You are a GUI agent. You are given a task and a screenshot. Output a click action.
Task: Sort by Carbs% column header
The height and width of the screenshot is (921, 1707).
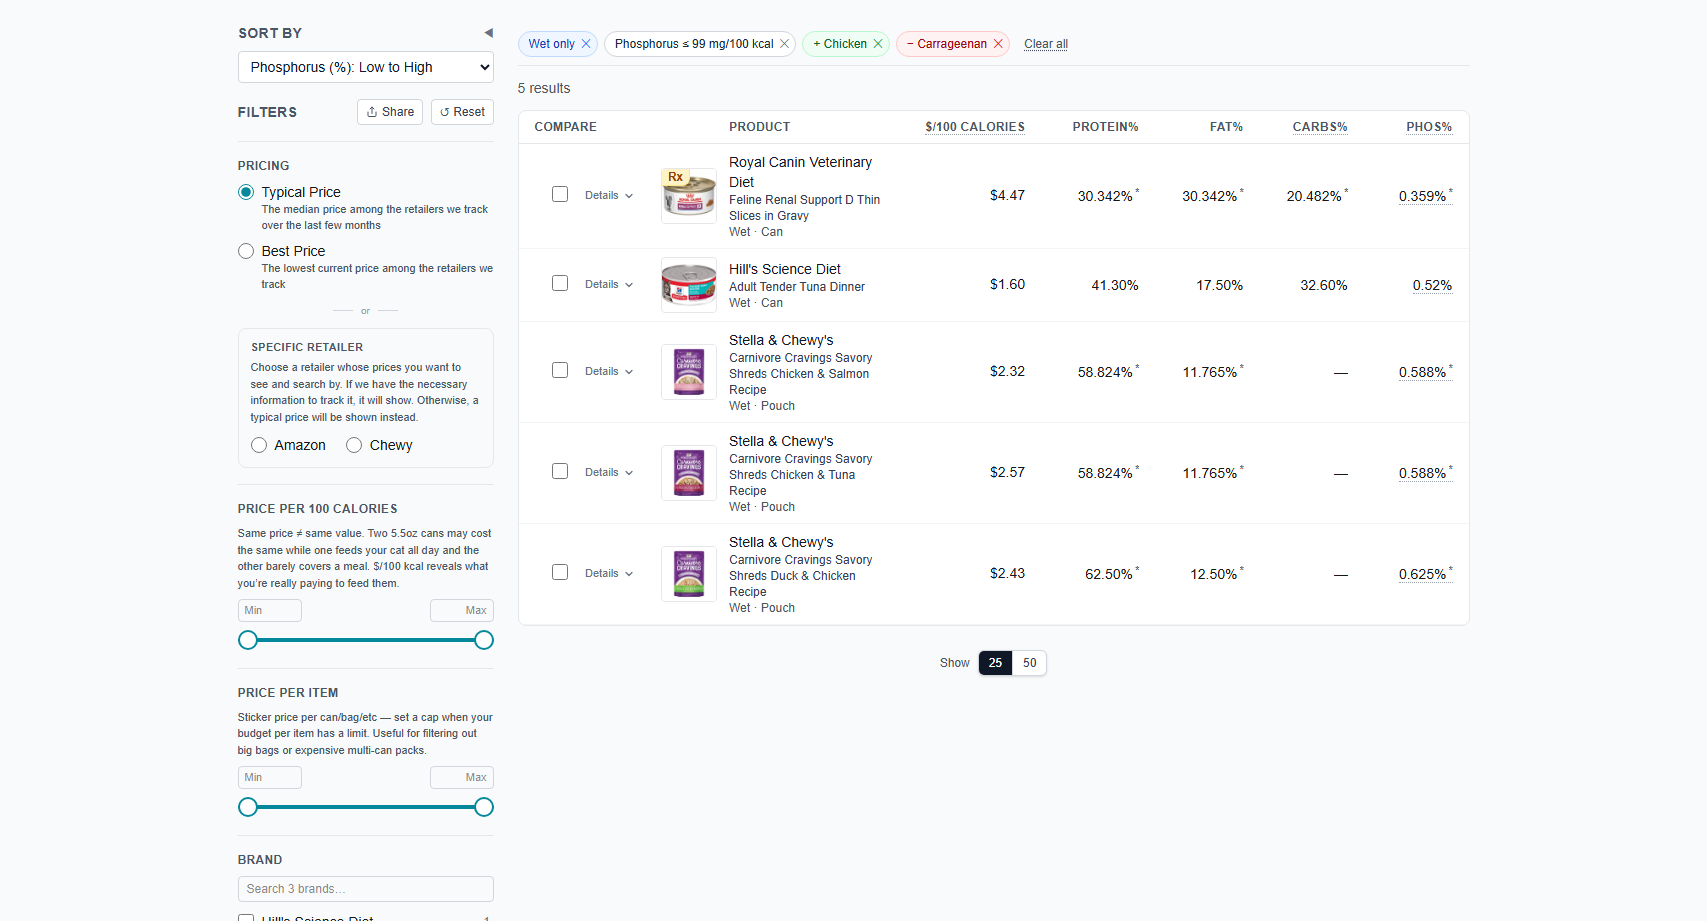click(x=1320, y=127)
